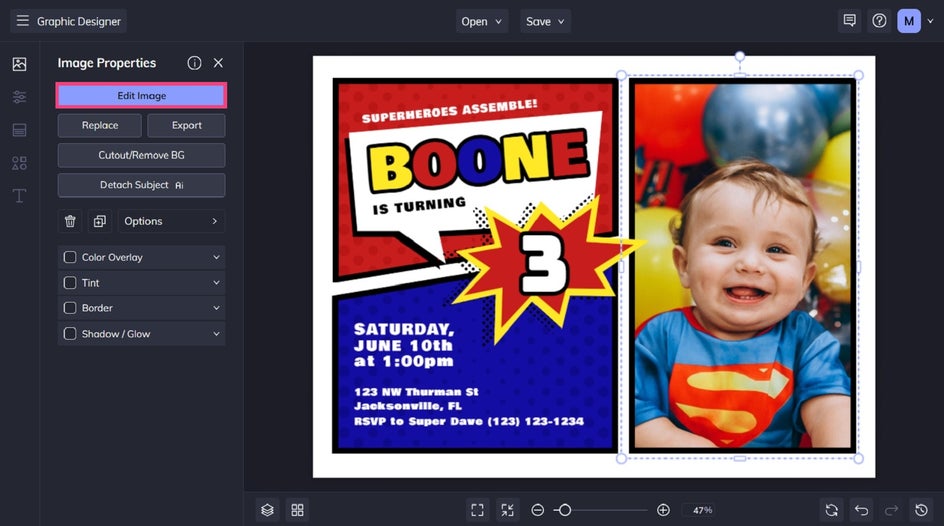Open the Customize sliders sidebar tab

coord(19,97)
